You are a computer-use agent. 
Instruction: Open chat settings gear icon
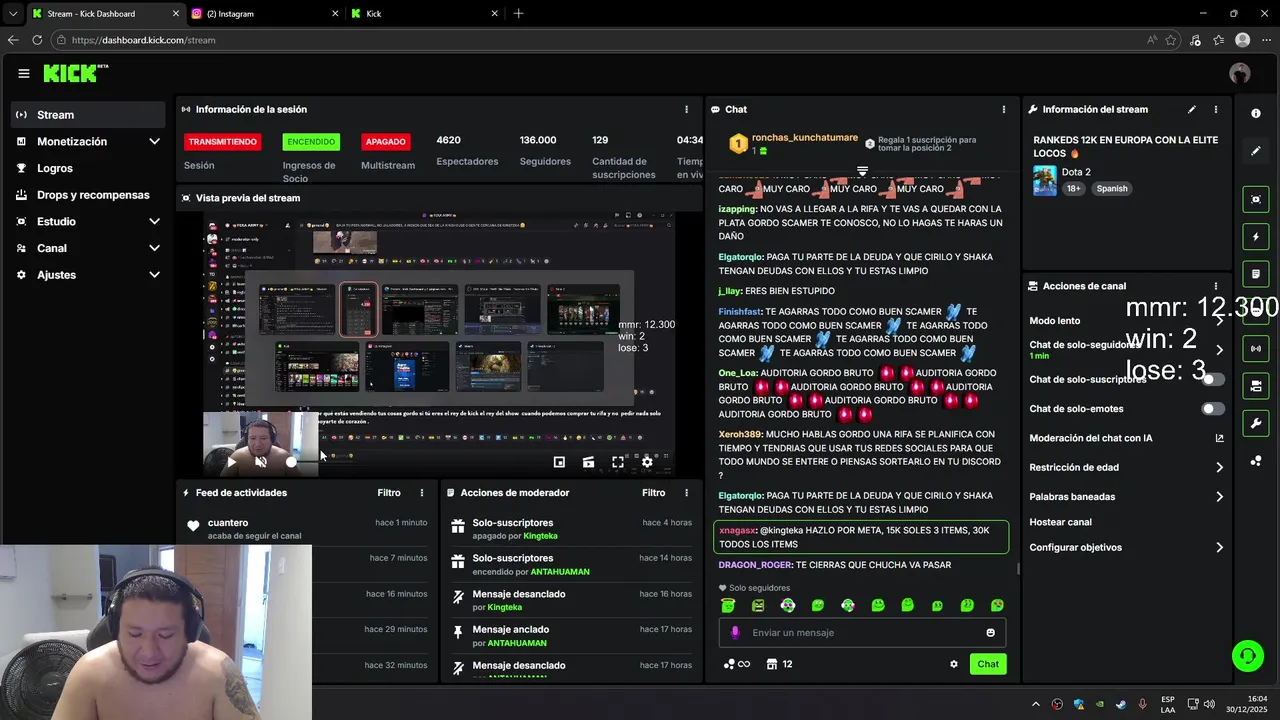click(x=954, y=664)
